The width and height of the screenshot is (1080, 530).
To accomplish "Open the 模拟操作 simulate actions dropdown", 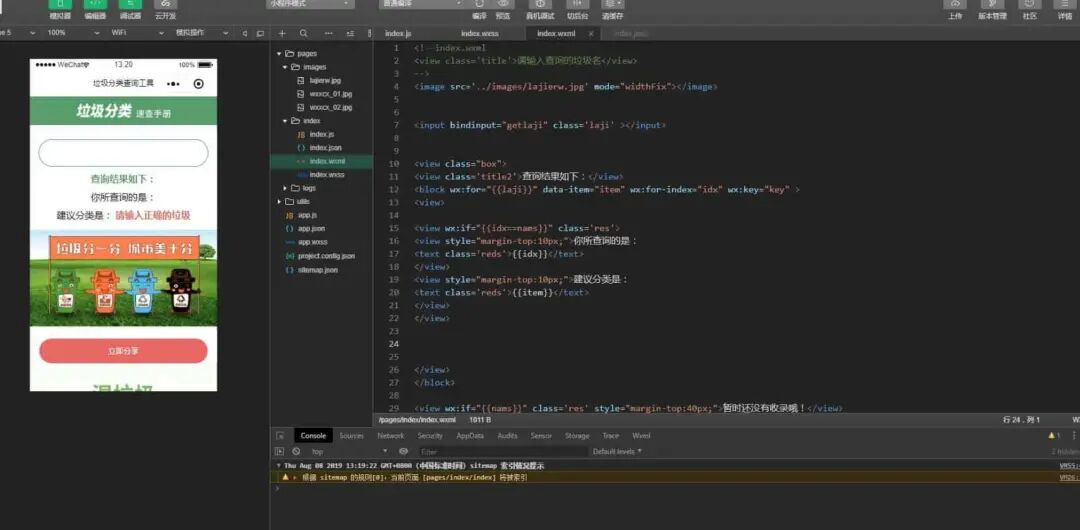I will (202, 33).
